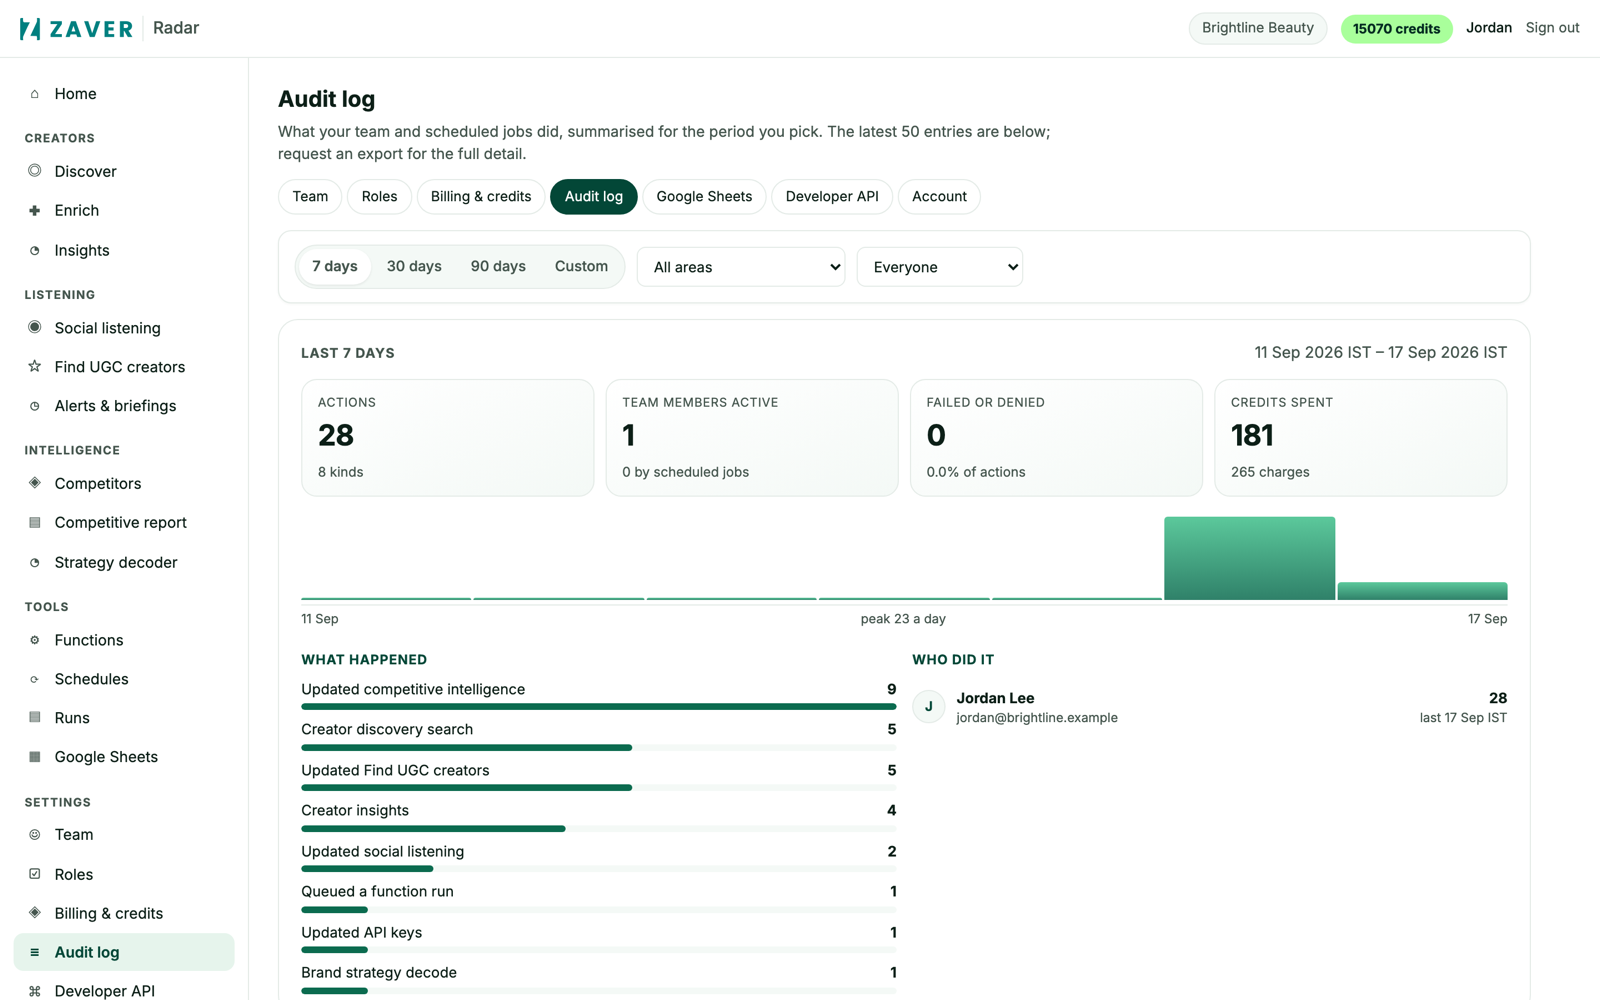Click the Team members active card
This screenshot has width=1600, height=1000.
752,437
